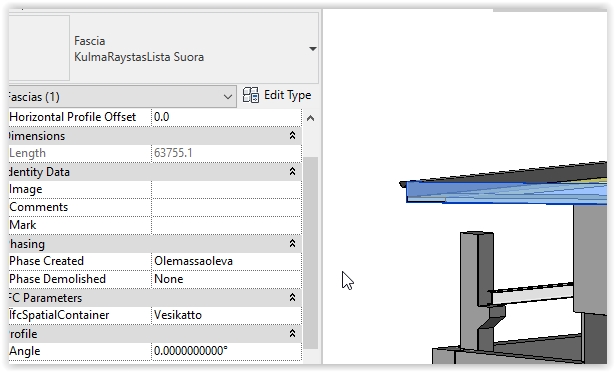
Task: Click the IfcSpatialContainer label
Action: [x=59, y=315]
